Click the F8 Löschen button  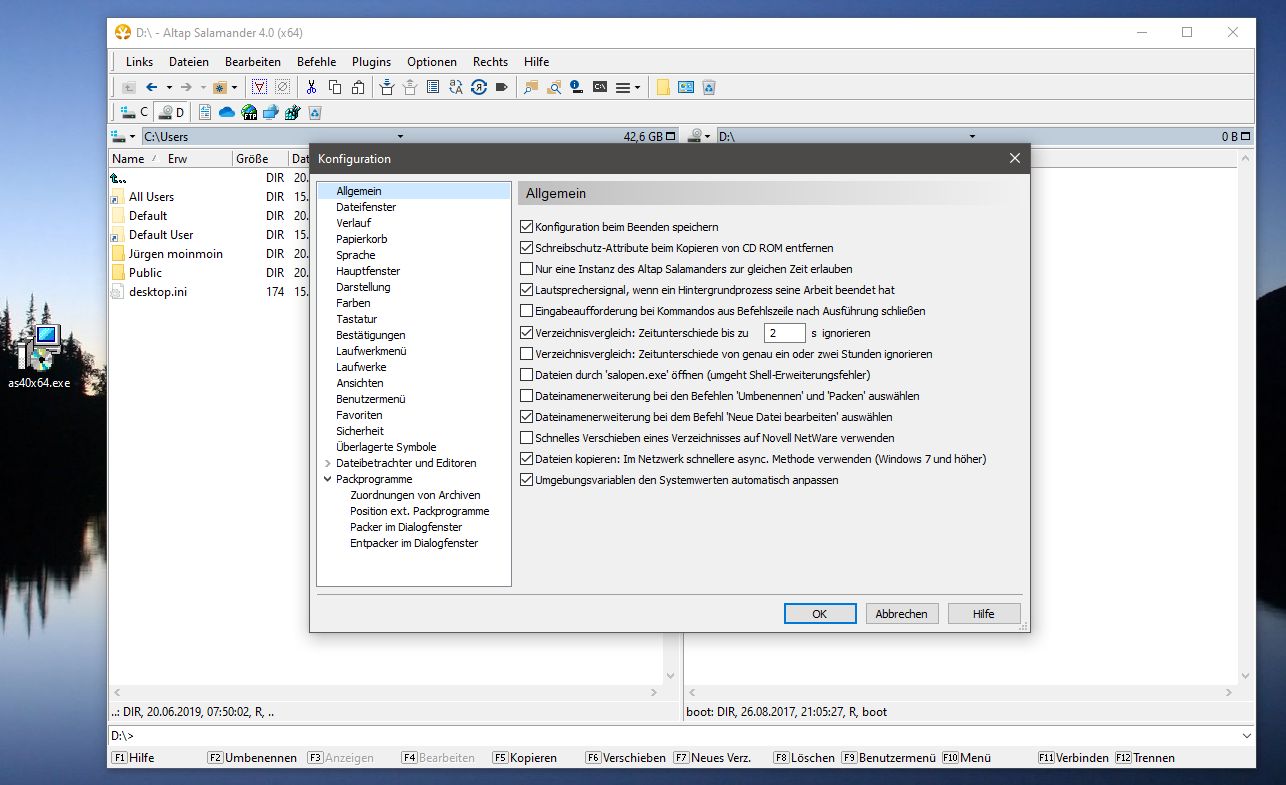[x=804, y=758]
